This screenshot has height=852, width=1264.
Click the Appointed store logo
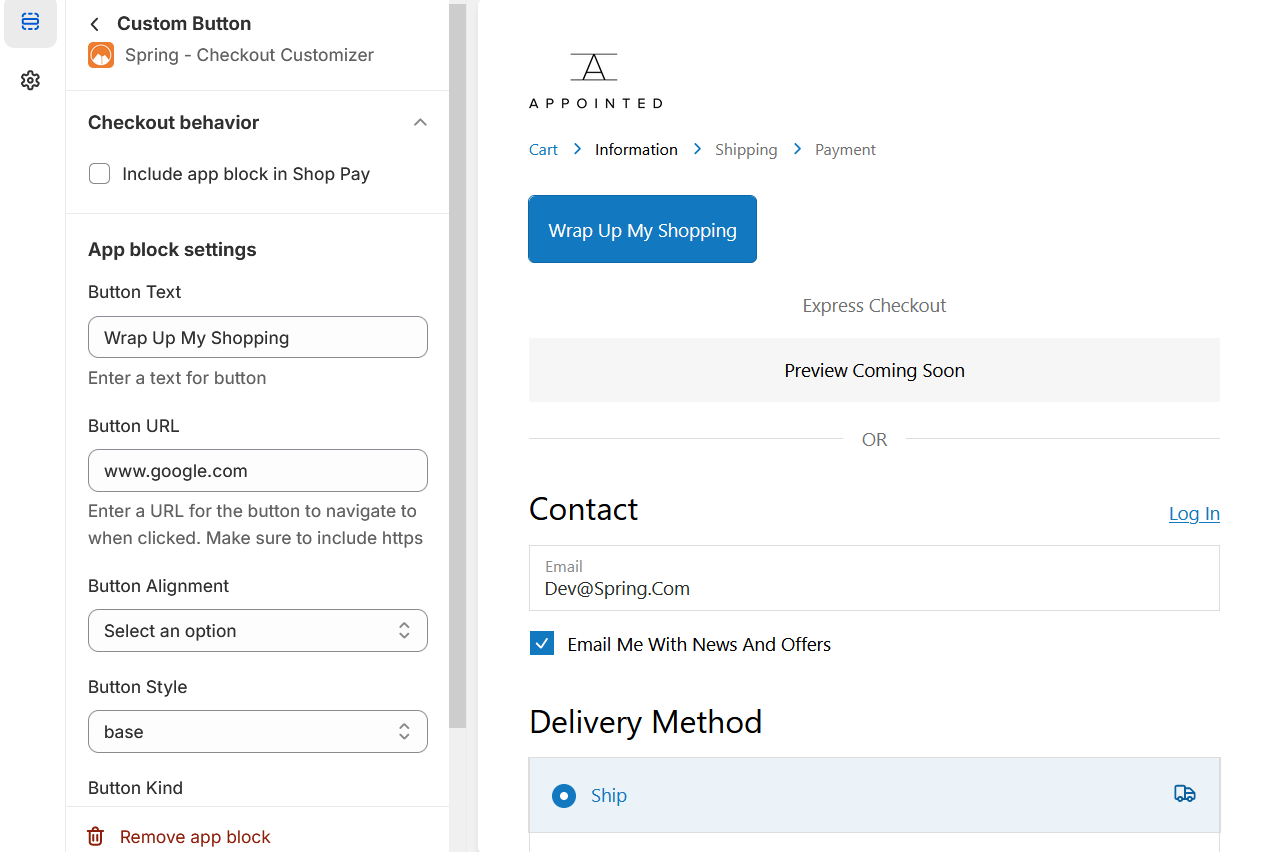[595, 80]
